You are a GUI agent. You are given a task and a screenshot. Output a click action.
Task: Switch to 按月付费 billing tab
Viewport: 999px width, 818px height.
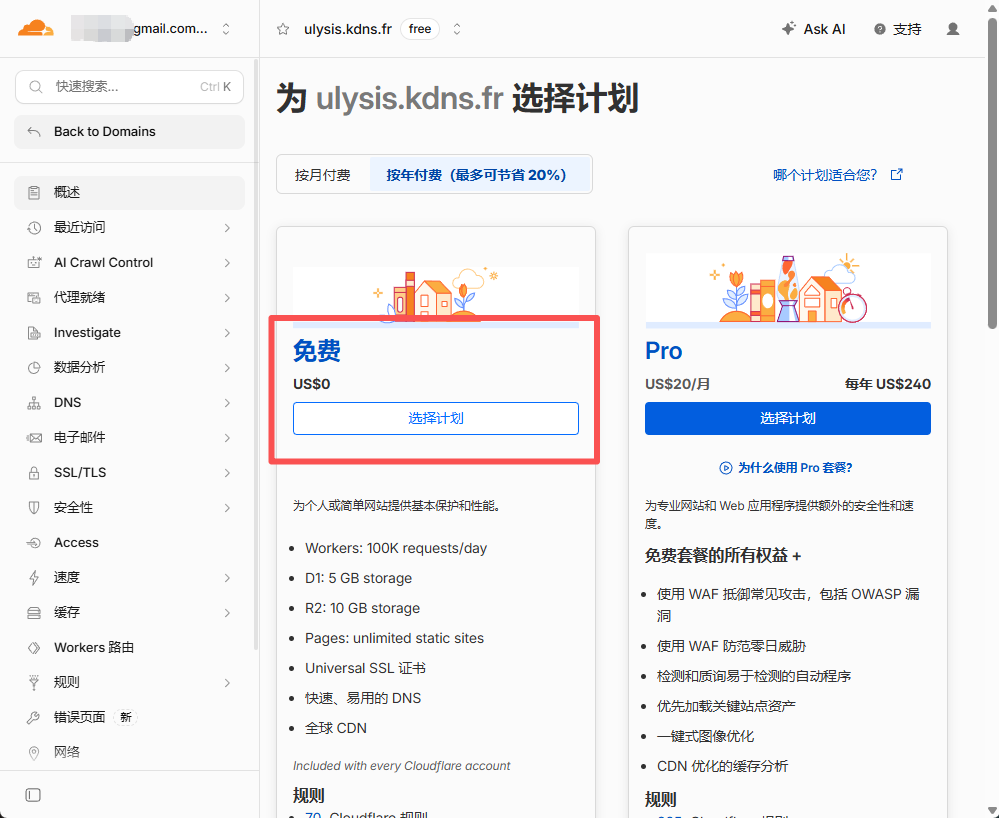[x=323, y=175]
